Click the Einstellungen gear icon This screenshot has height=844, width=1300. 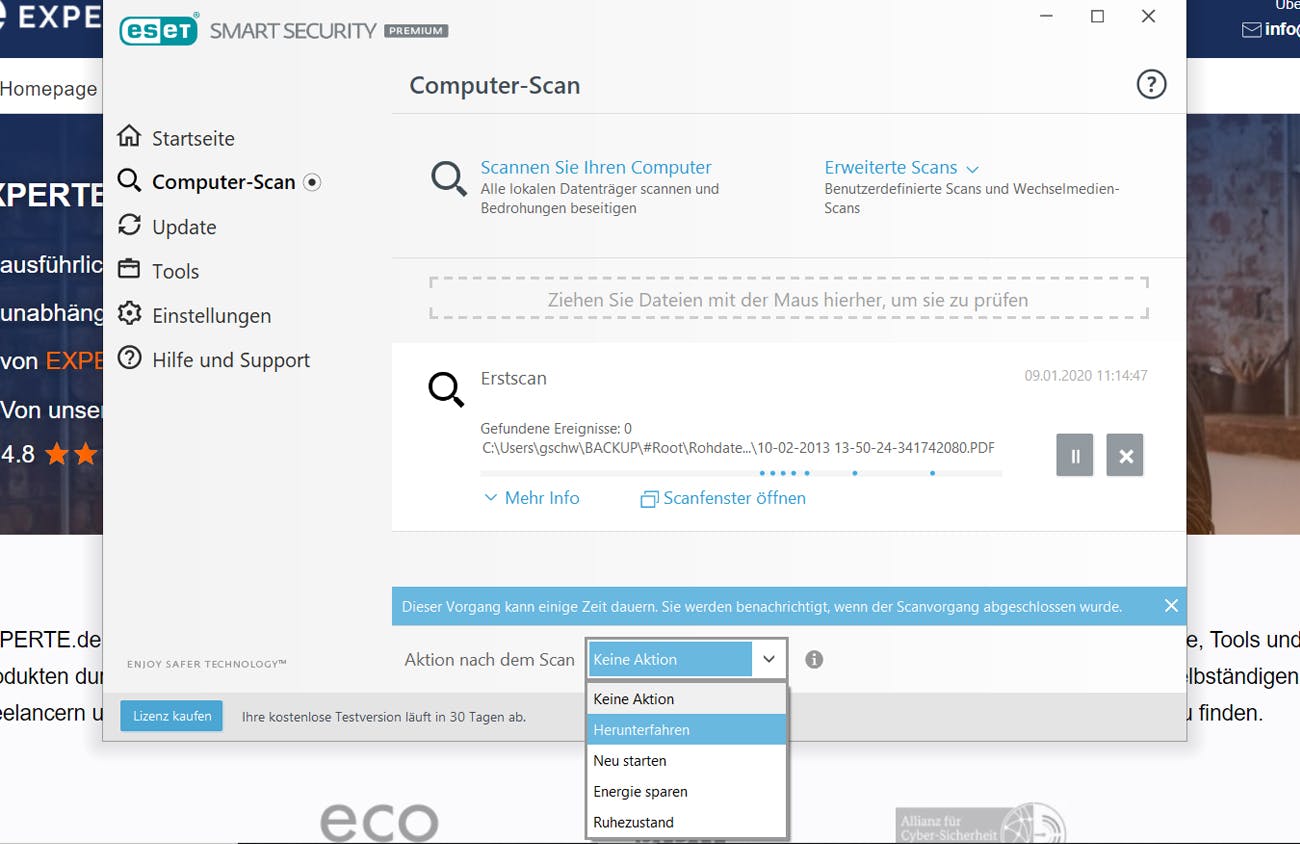(129, 314)
